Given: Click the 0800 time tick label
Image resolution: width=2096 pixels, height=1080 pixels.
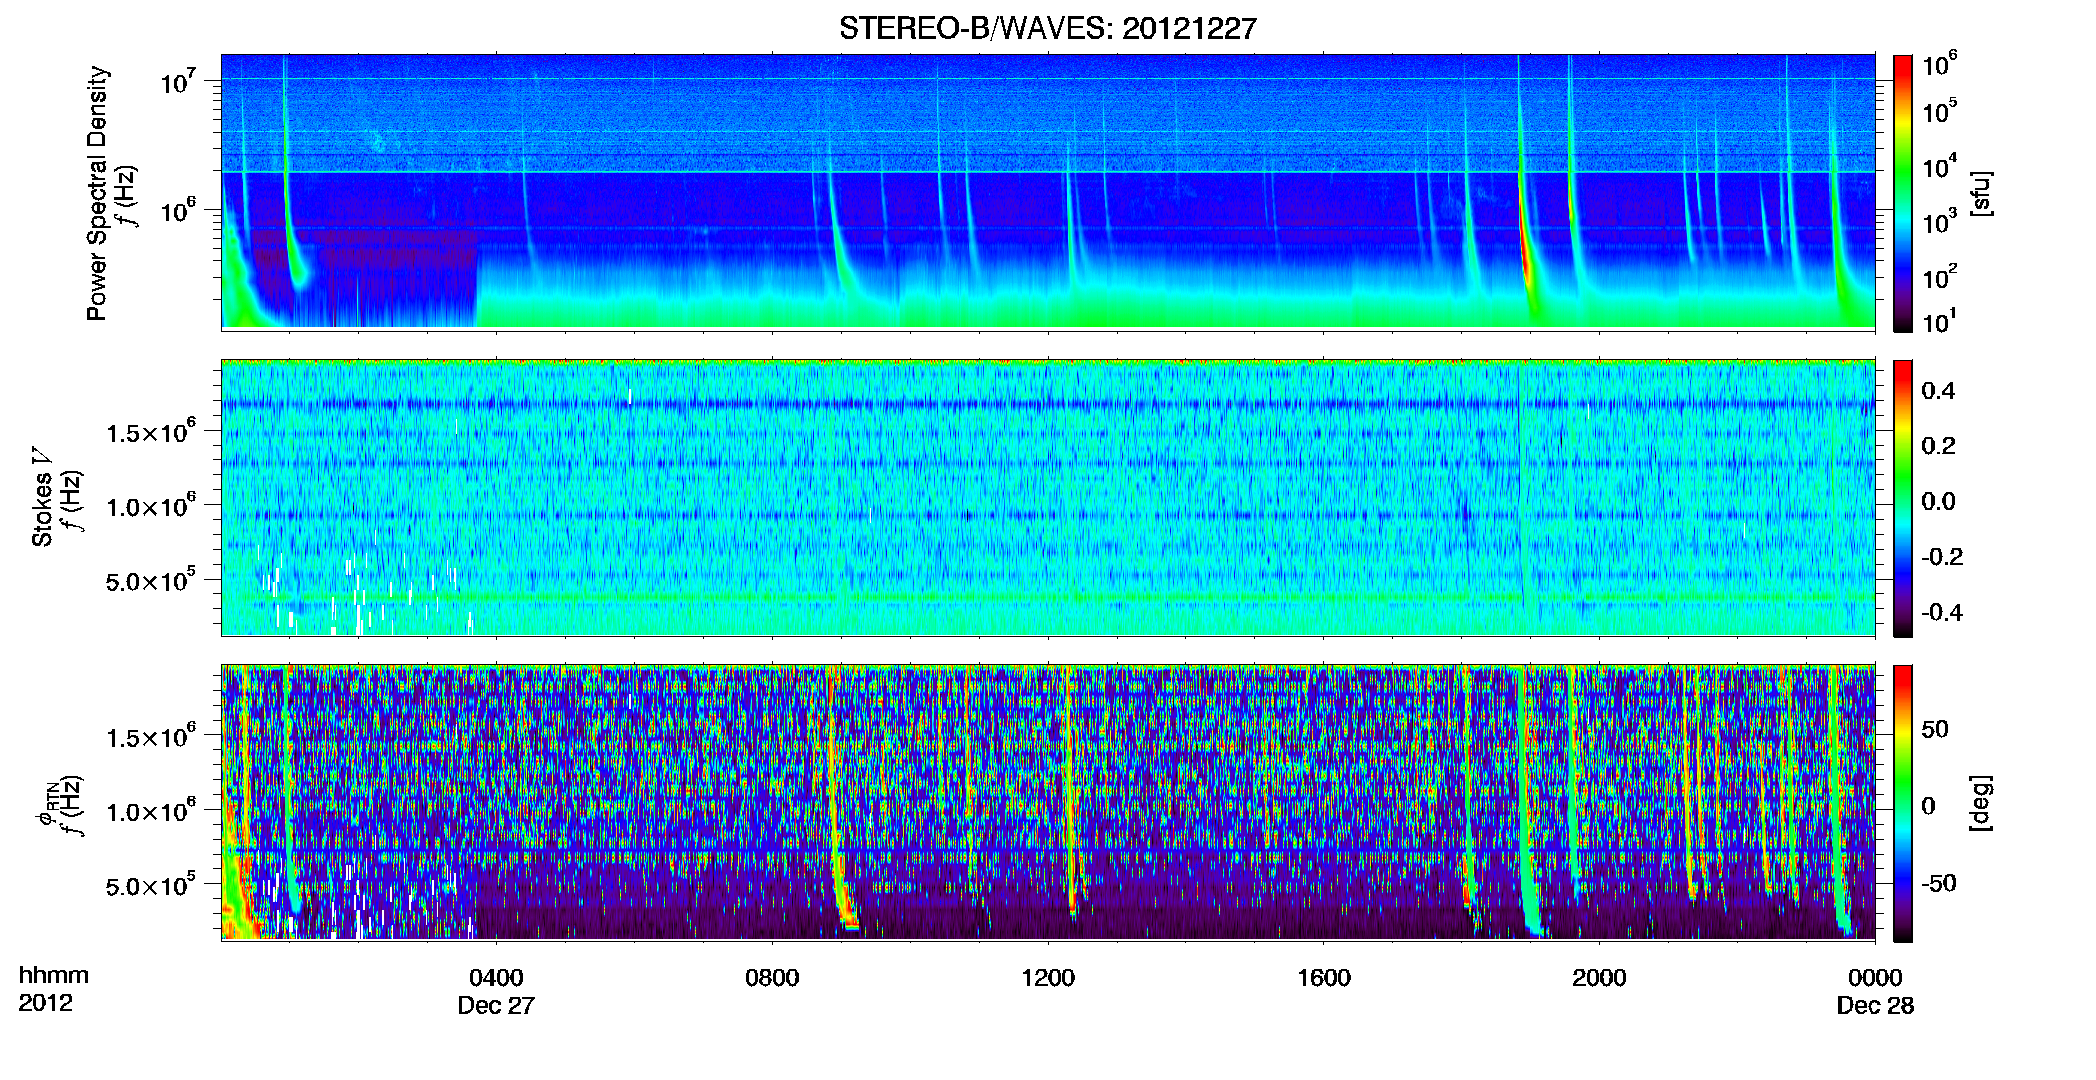Looking at the screenshot, I should pyautogui.click(x=772, y=977).
